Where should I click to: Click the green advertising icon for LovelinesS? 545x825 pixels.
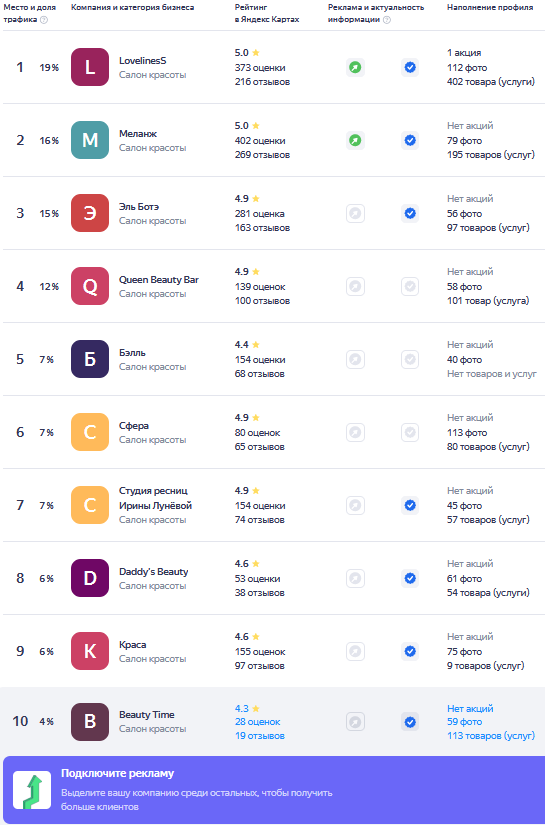(x=355, y=67)
